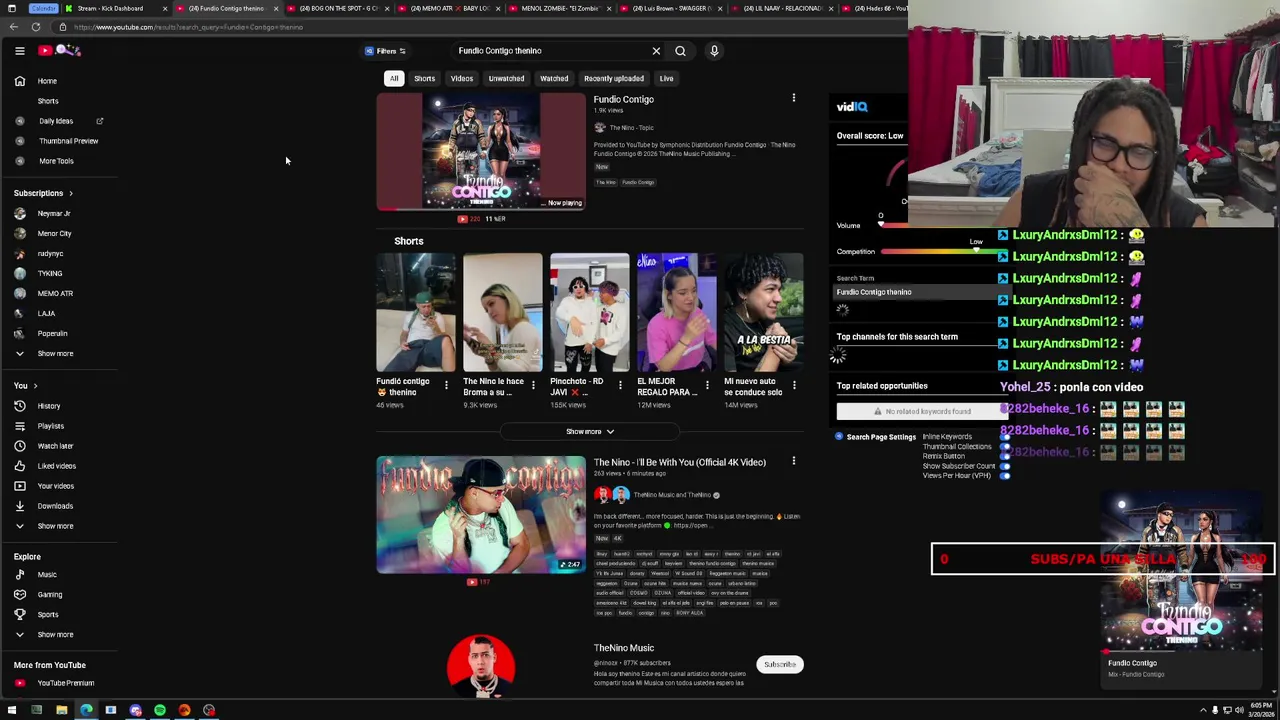Go back in the browser
This screenshot has height=720, width=1280.
[13, 27]
